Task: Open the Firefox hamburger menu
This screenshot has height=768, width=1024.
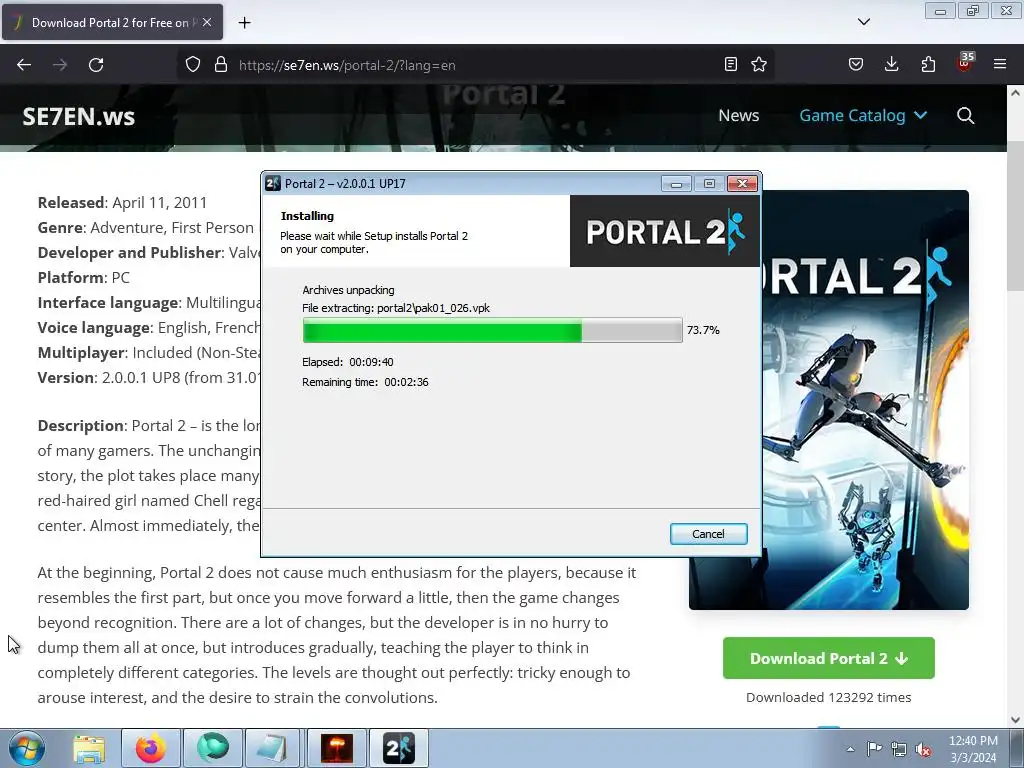Action: [1000, 64]
